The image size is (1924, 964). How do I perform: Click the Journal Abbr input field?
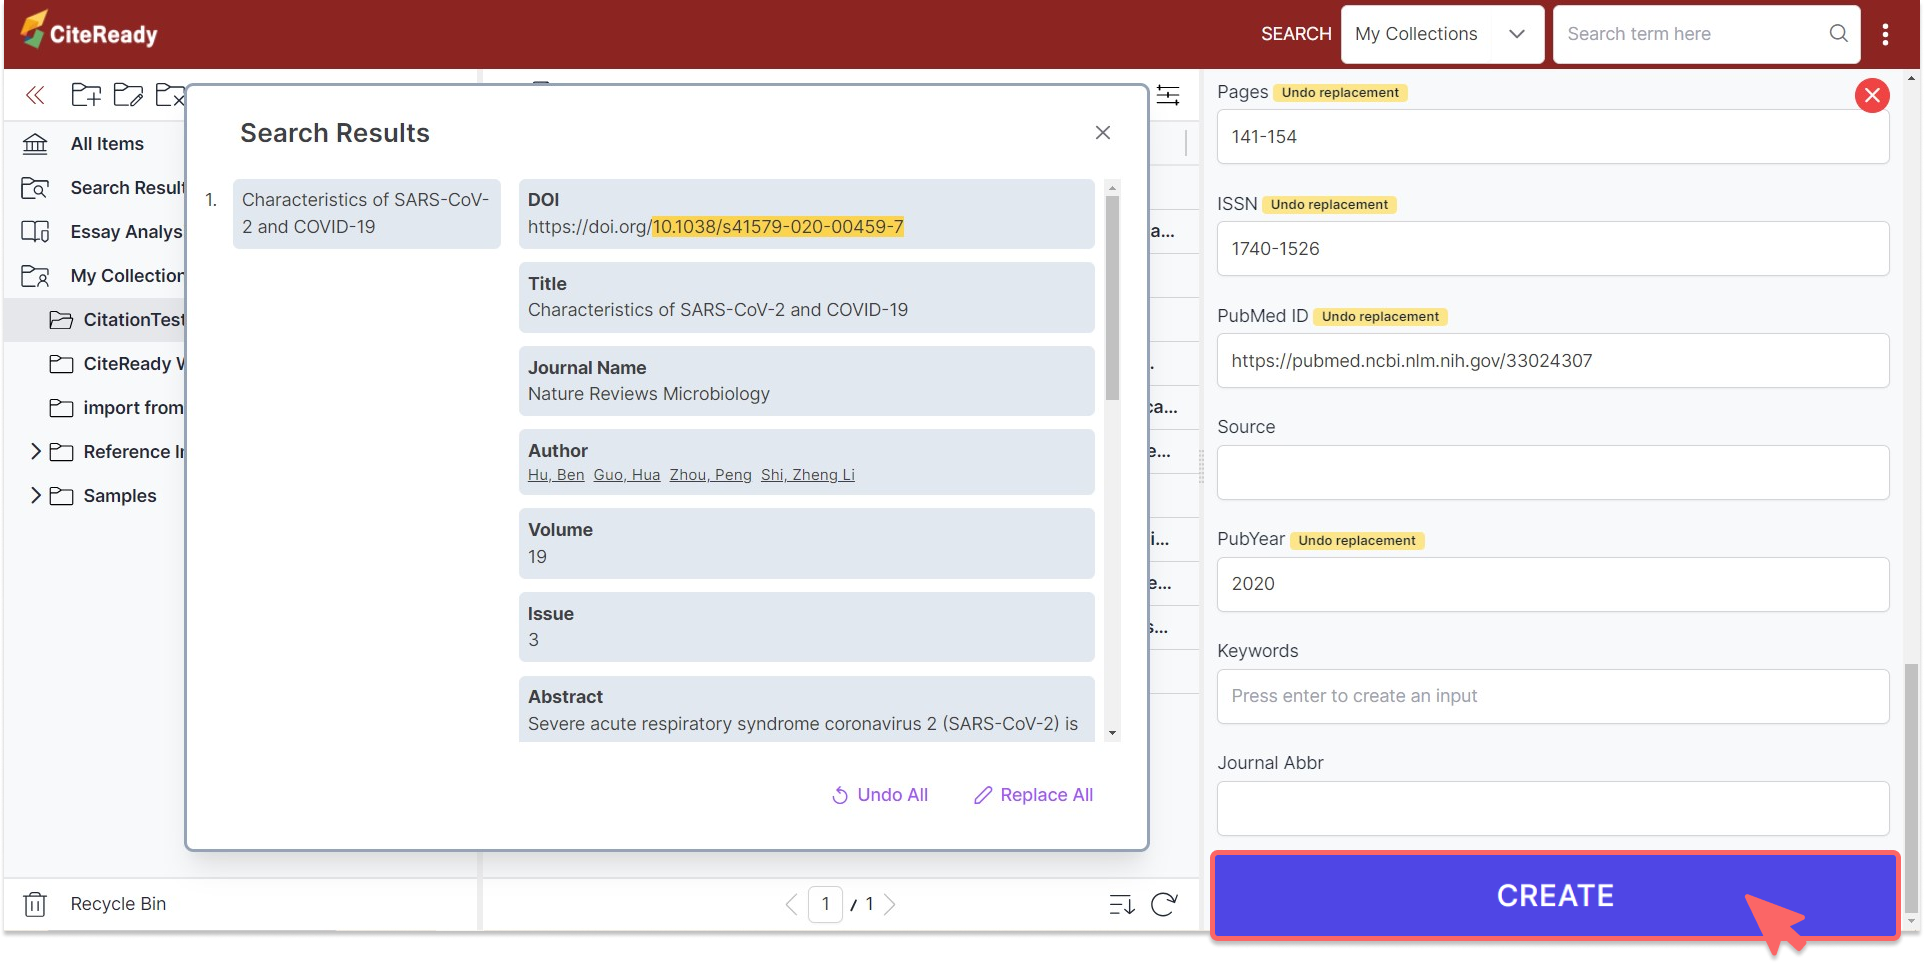(1553, 808)
